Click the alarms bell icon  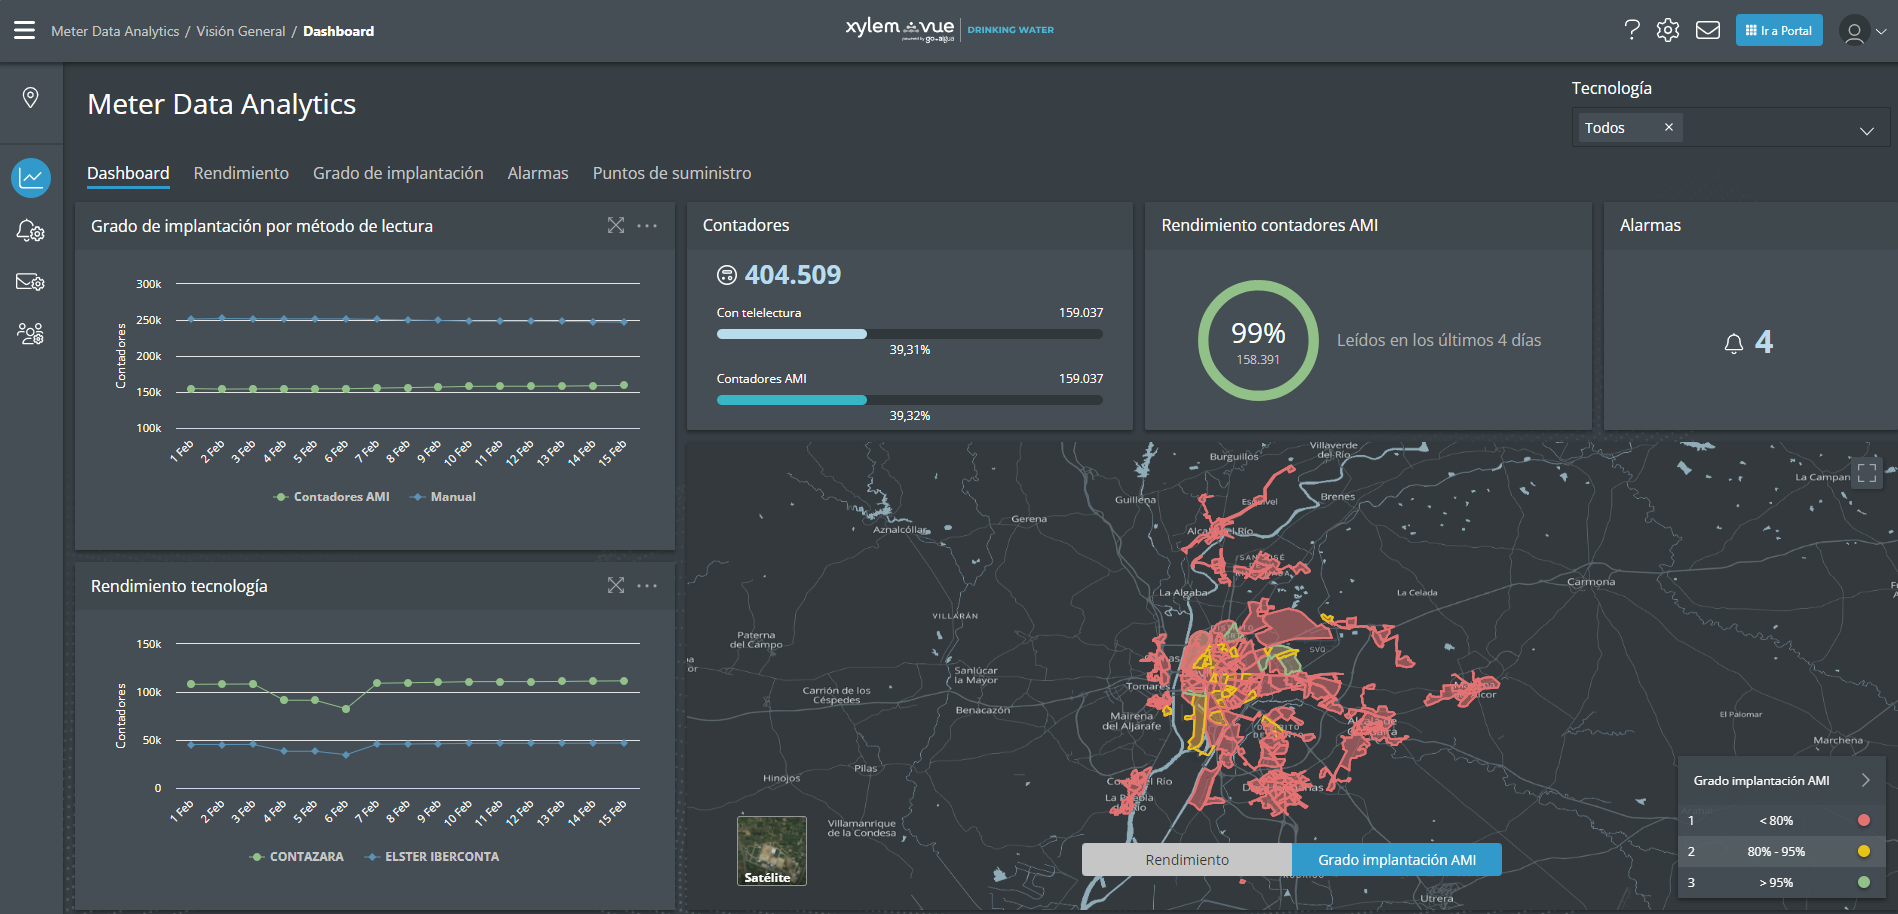click(1734, 343)
